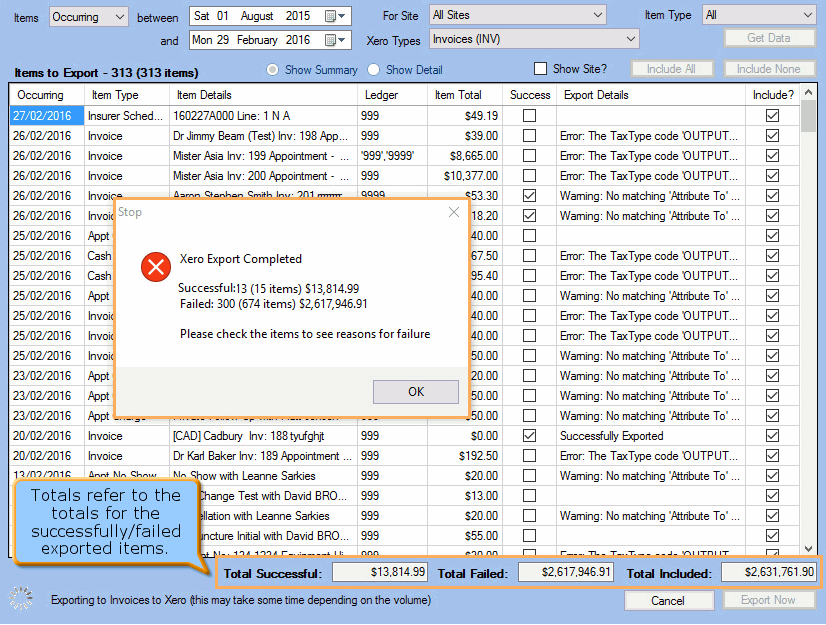
Task: Sort by the Item Details column header
Action: [263, 95]
